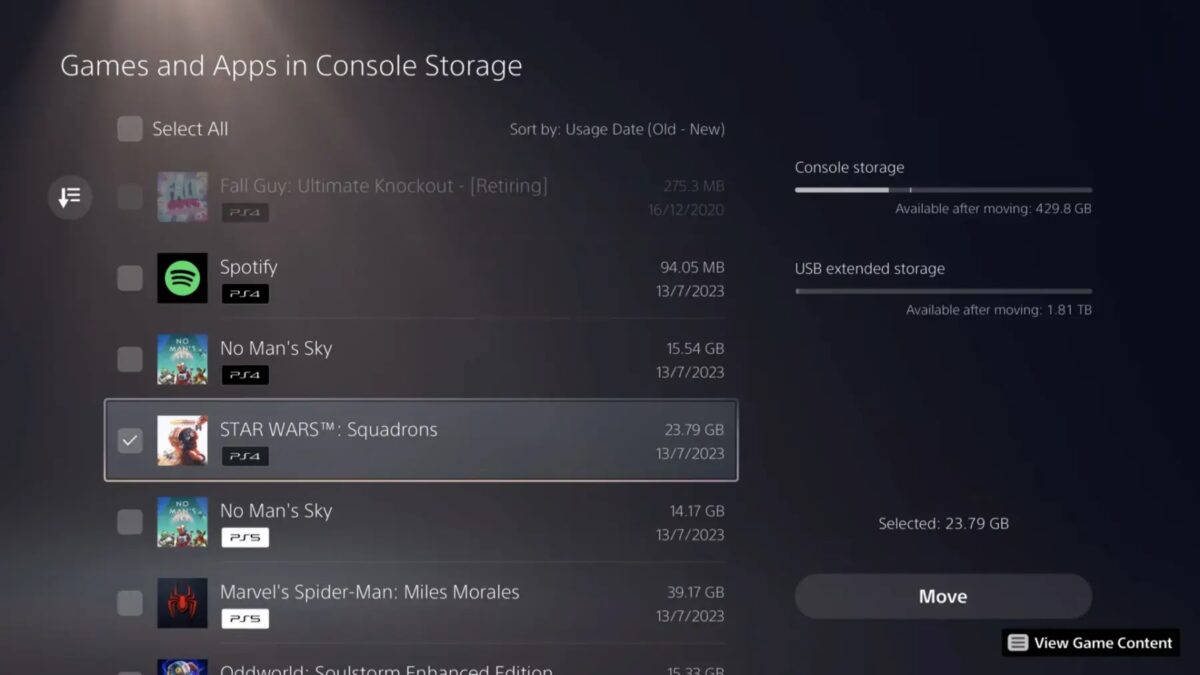This screenshot has width=1200, height=675.
Task: Click the Spotify app icon
Action: click(x=182, y=278)
